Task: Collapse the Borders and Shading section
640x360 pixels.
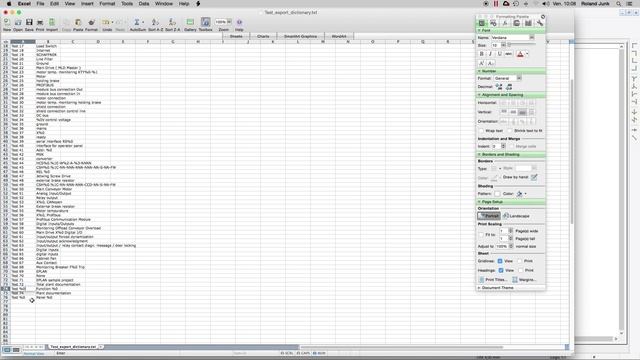Action: point(479,155)
